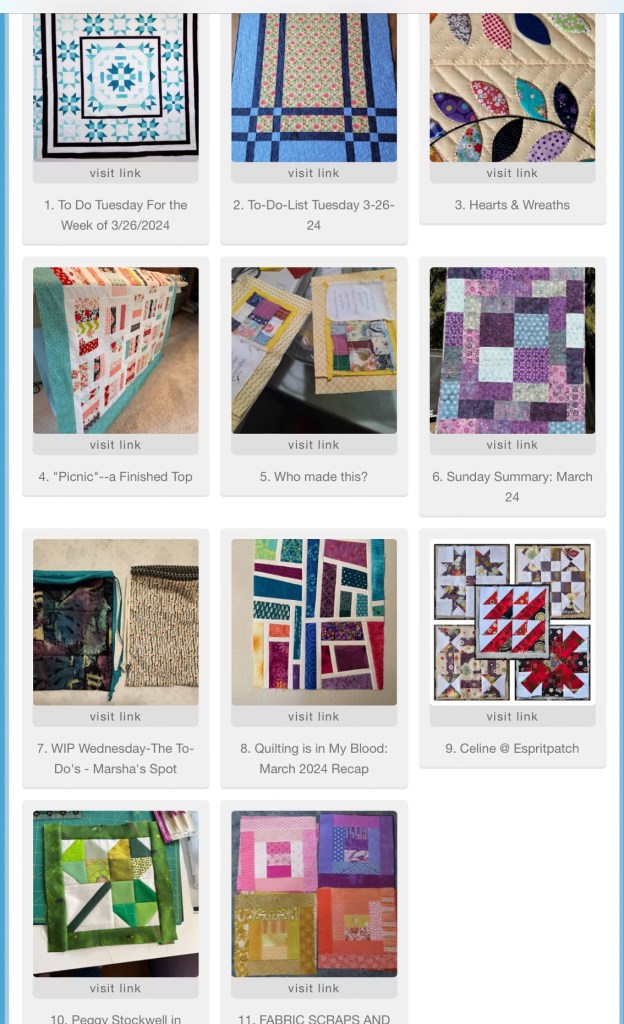This screenshot has width=624, height=1024.
Task: Click visit link under To Do Tuesday entry
Action: pos(116,173)
